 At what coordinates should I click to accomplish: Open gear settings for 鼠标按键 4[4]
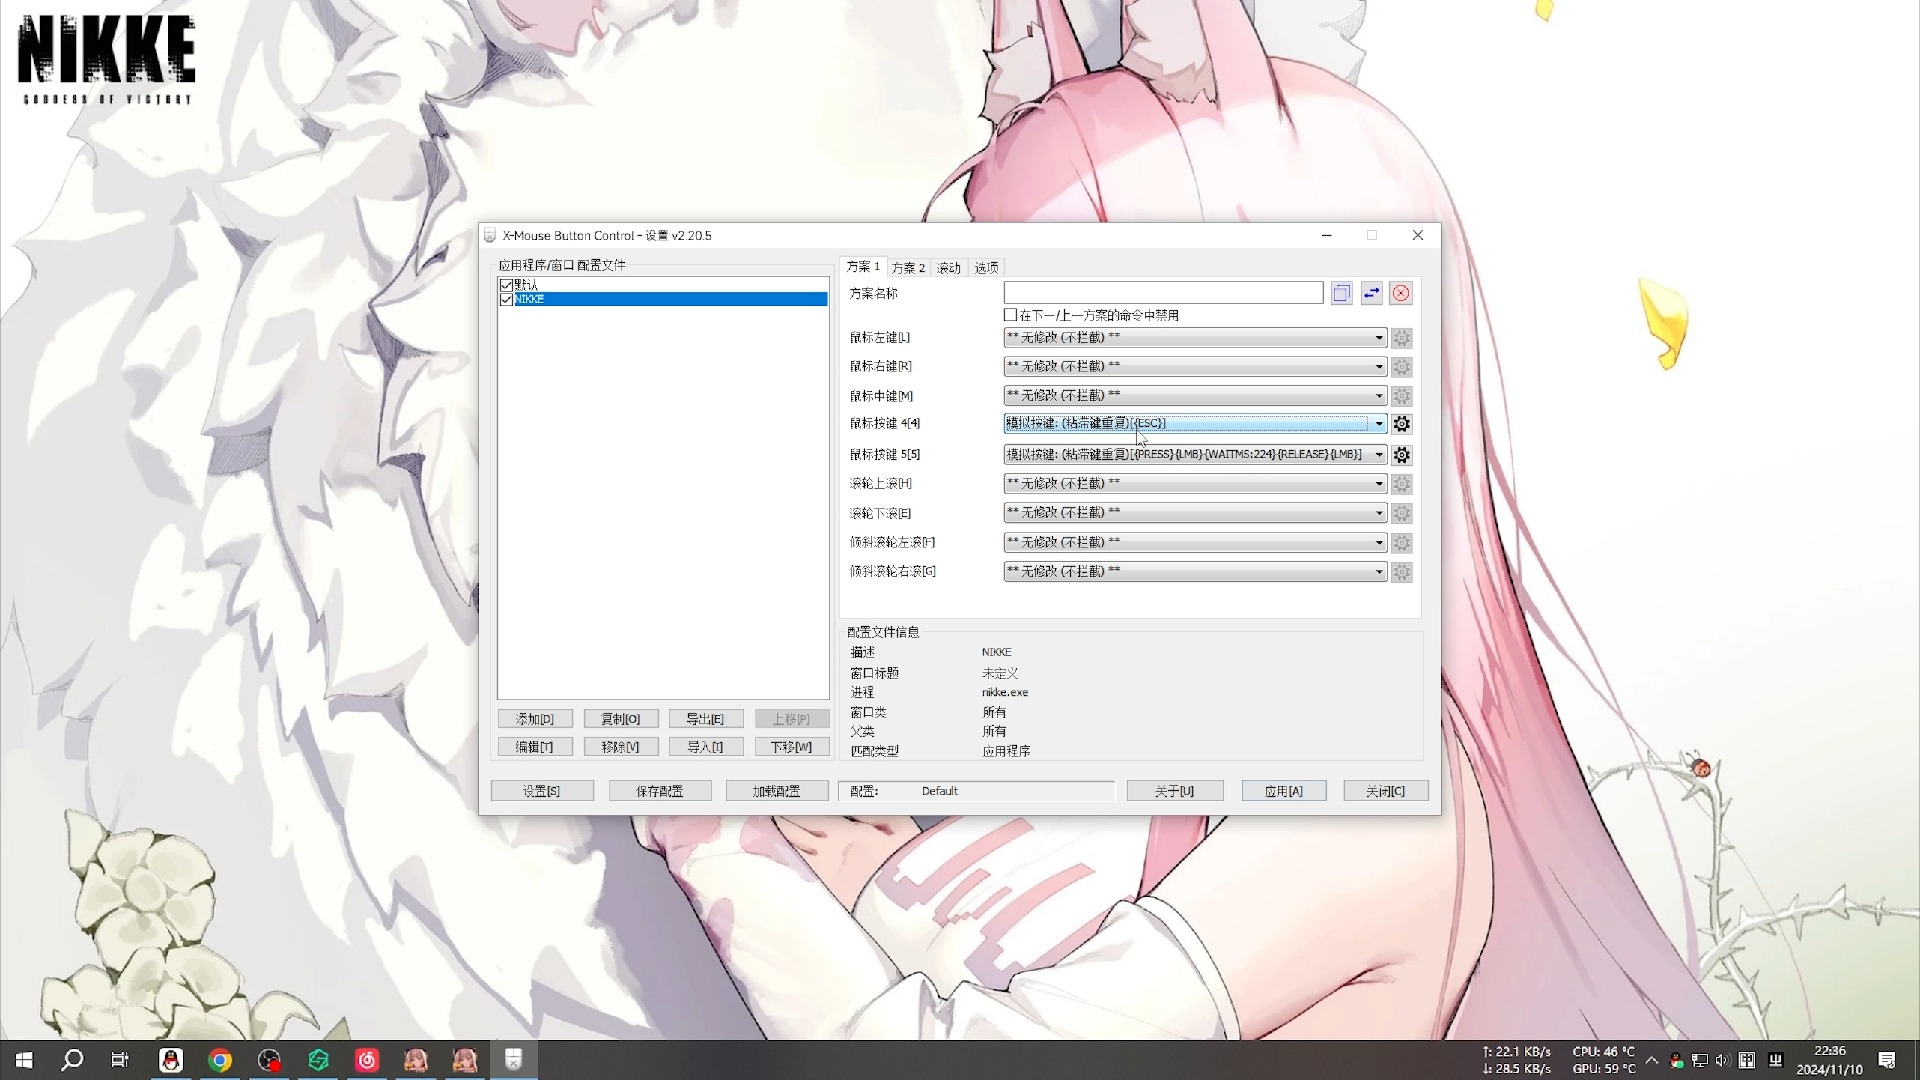click(x=1402, y=424)
